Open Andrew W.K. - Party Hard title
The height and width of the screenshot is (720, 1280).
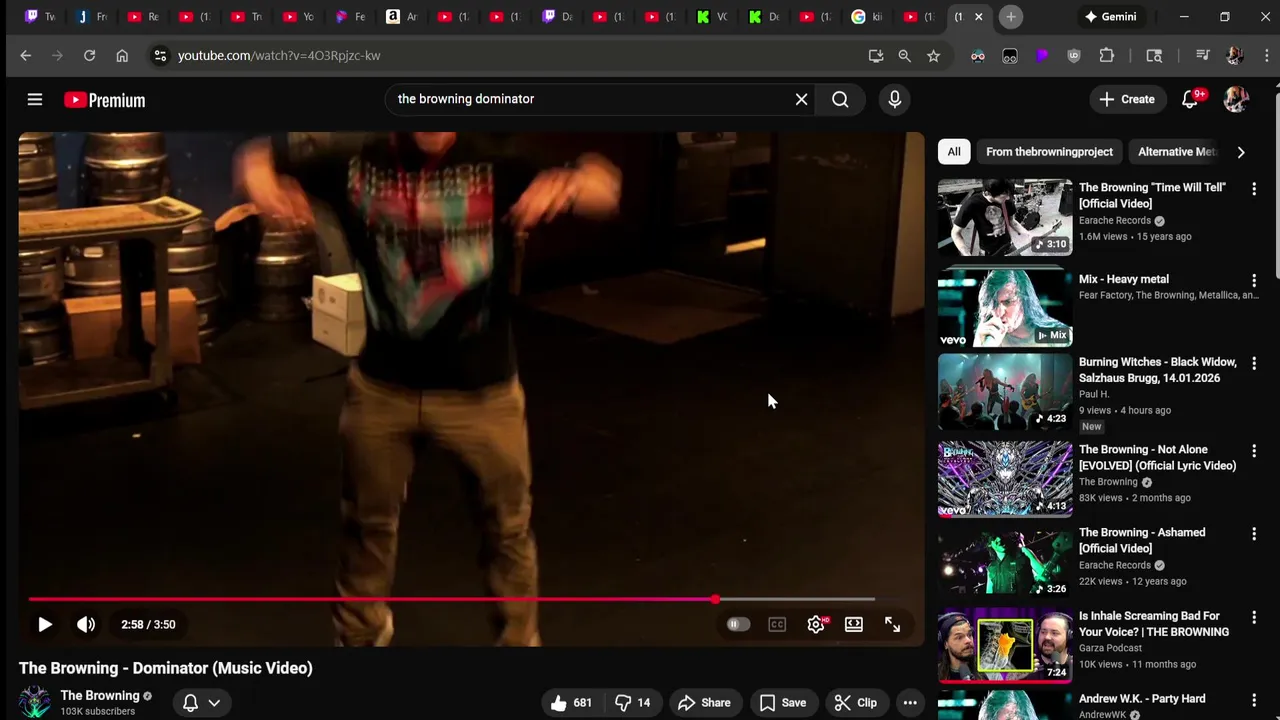1142,699
